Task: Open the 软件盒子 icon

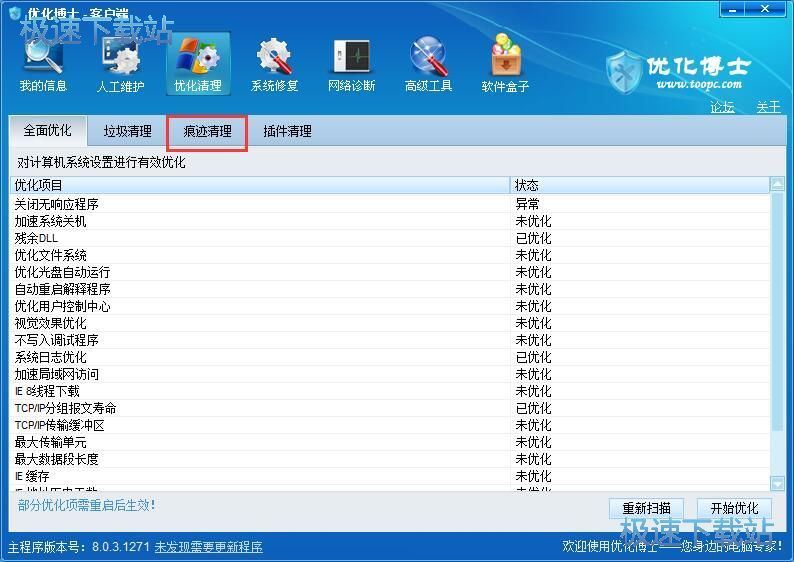Action: (505, 63)
